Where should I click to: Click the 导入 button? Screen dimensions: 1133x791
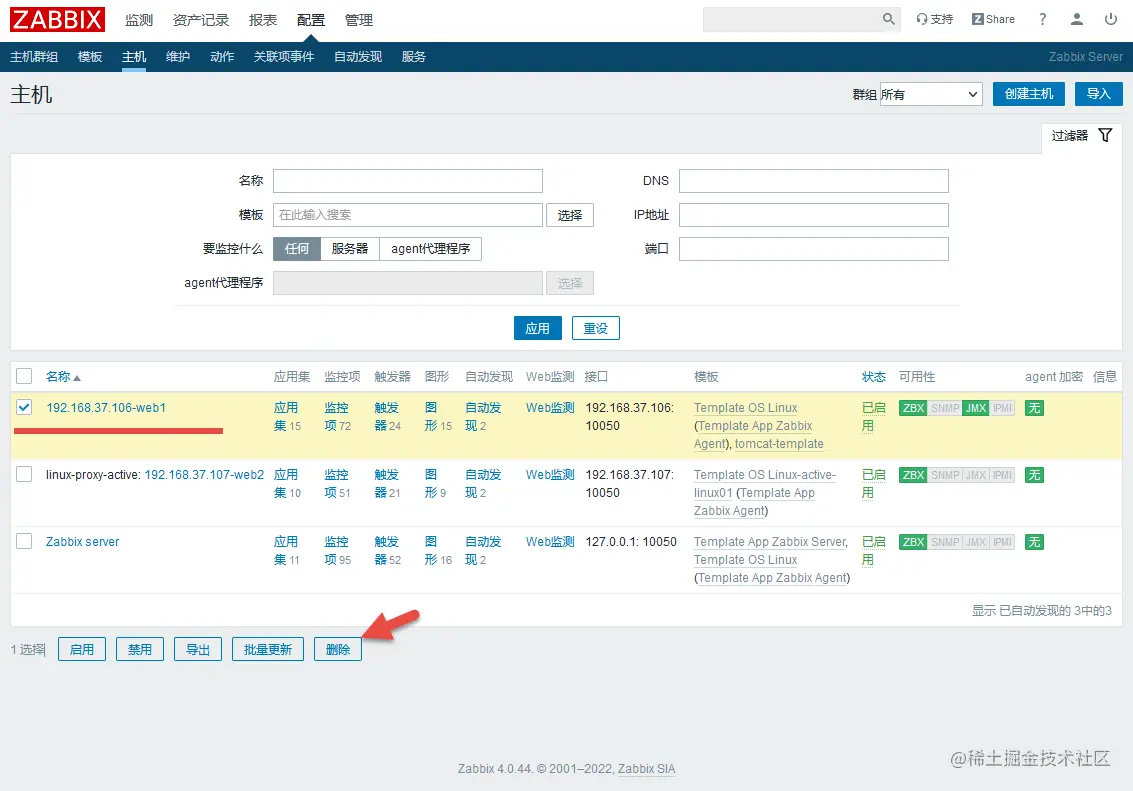pos(1098,94)
